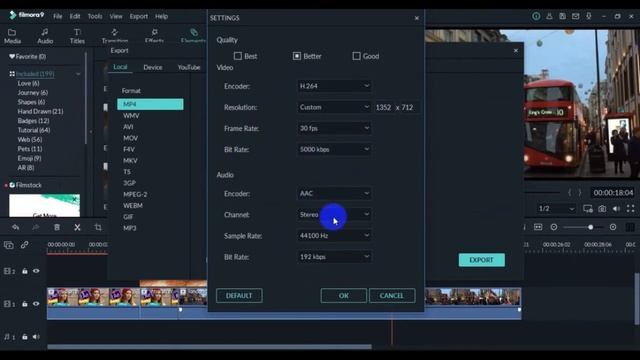Viewport: 640px width, 360px height.
Task: Toggle visibility of video track 1
Action: [36, 304]
